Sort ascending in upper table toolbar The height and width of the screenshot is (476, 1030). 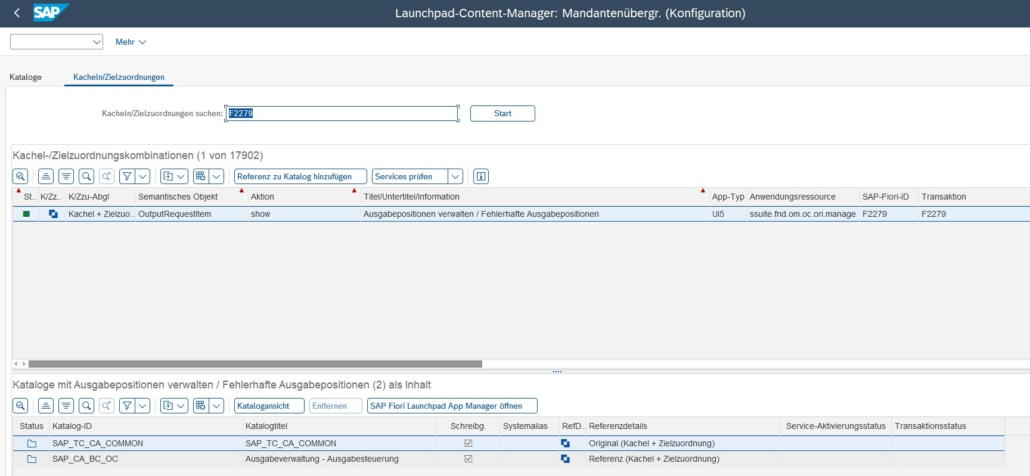click(x=46, y=176)
